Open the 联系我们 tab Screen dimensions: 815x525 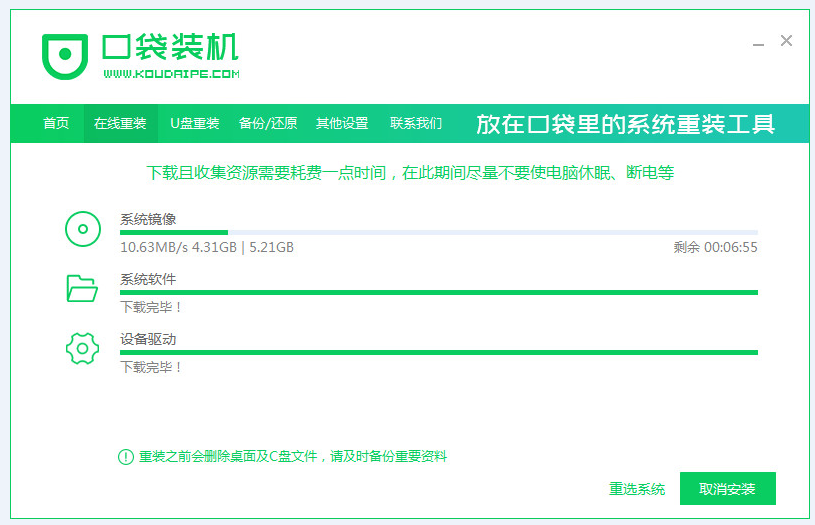(x=416, y=124)
